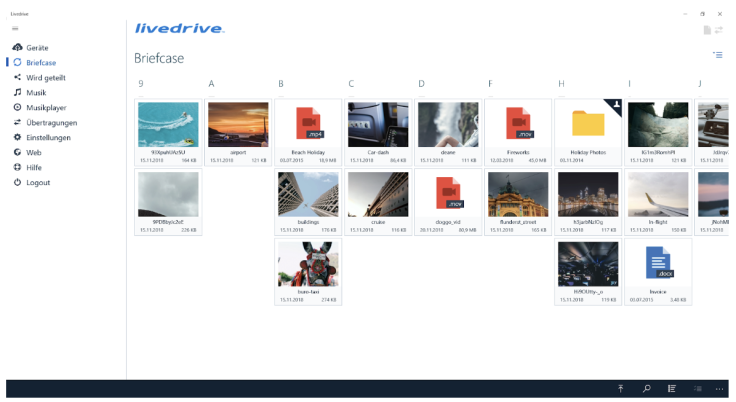Click the upload arrow in bottom bar
Image resolution: width=736 pixels, height=402 pixels.
pyautogui.click(x=621, y=388)
